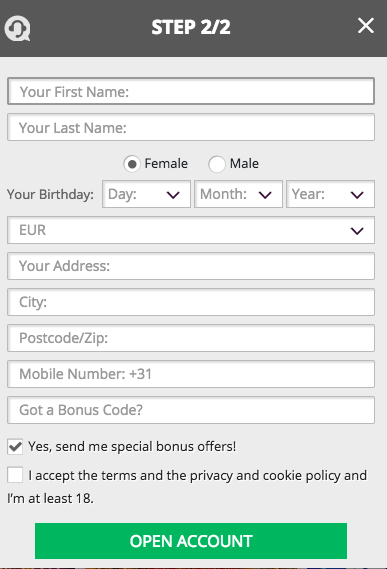387x569 pixels.
Task: Open the birthday Day dropdown
Action: (146, 194)
